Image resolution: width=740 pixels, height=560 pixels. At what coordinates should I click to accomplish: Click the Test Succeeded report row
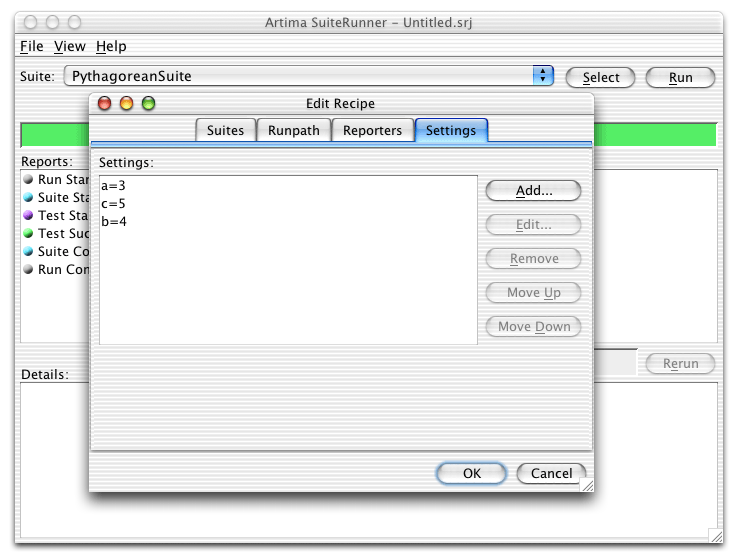click(x=56, y=233)
